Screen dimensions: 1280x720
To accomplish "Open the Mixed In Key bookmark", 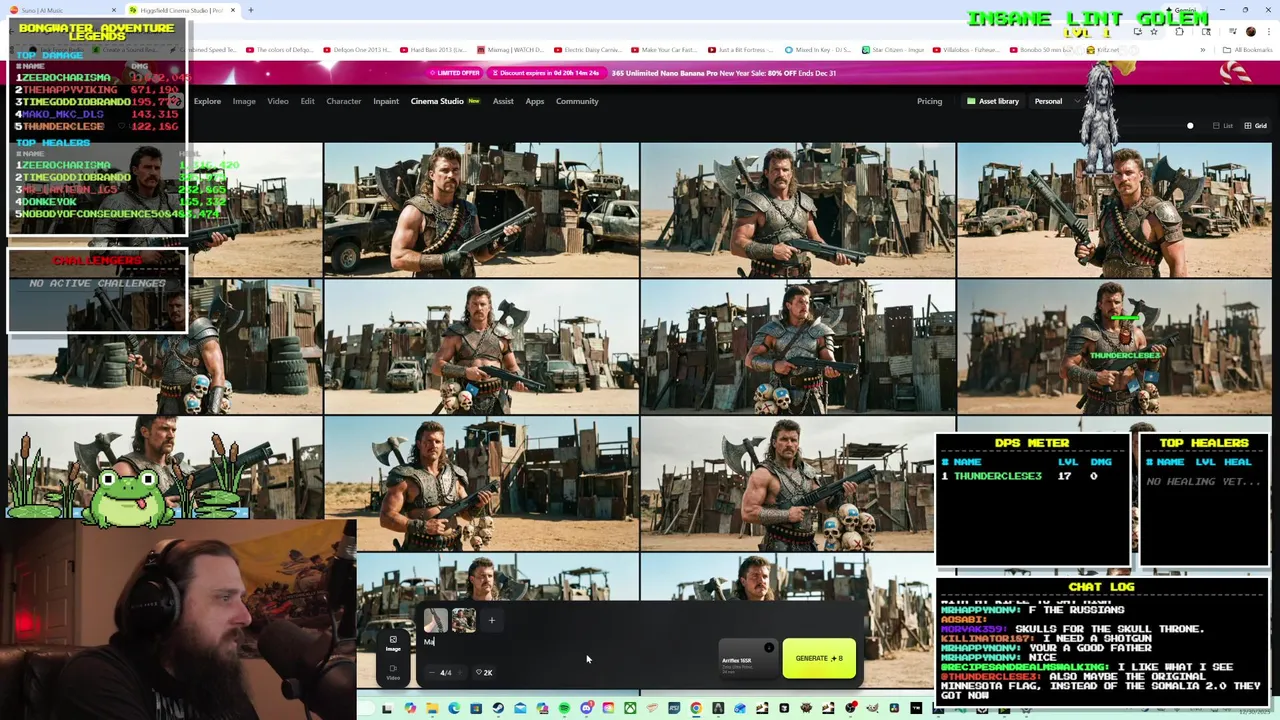I will coord(818,50).
